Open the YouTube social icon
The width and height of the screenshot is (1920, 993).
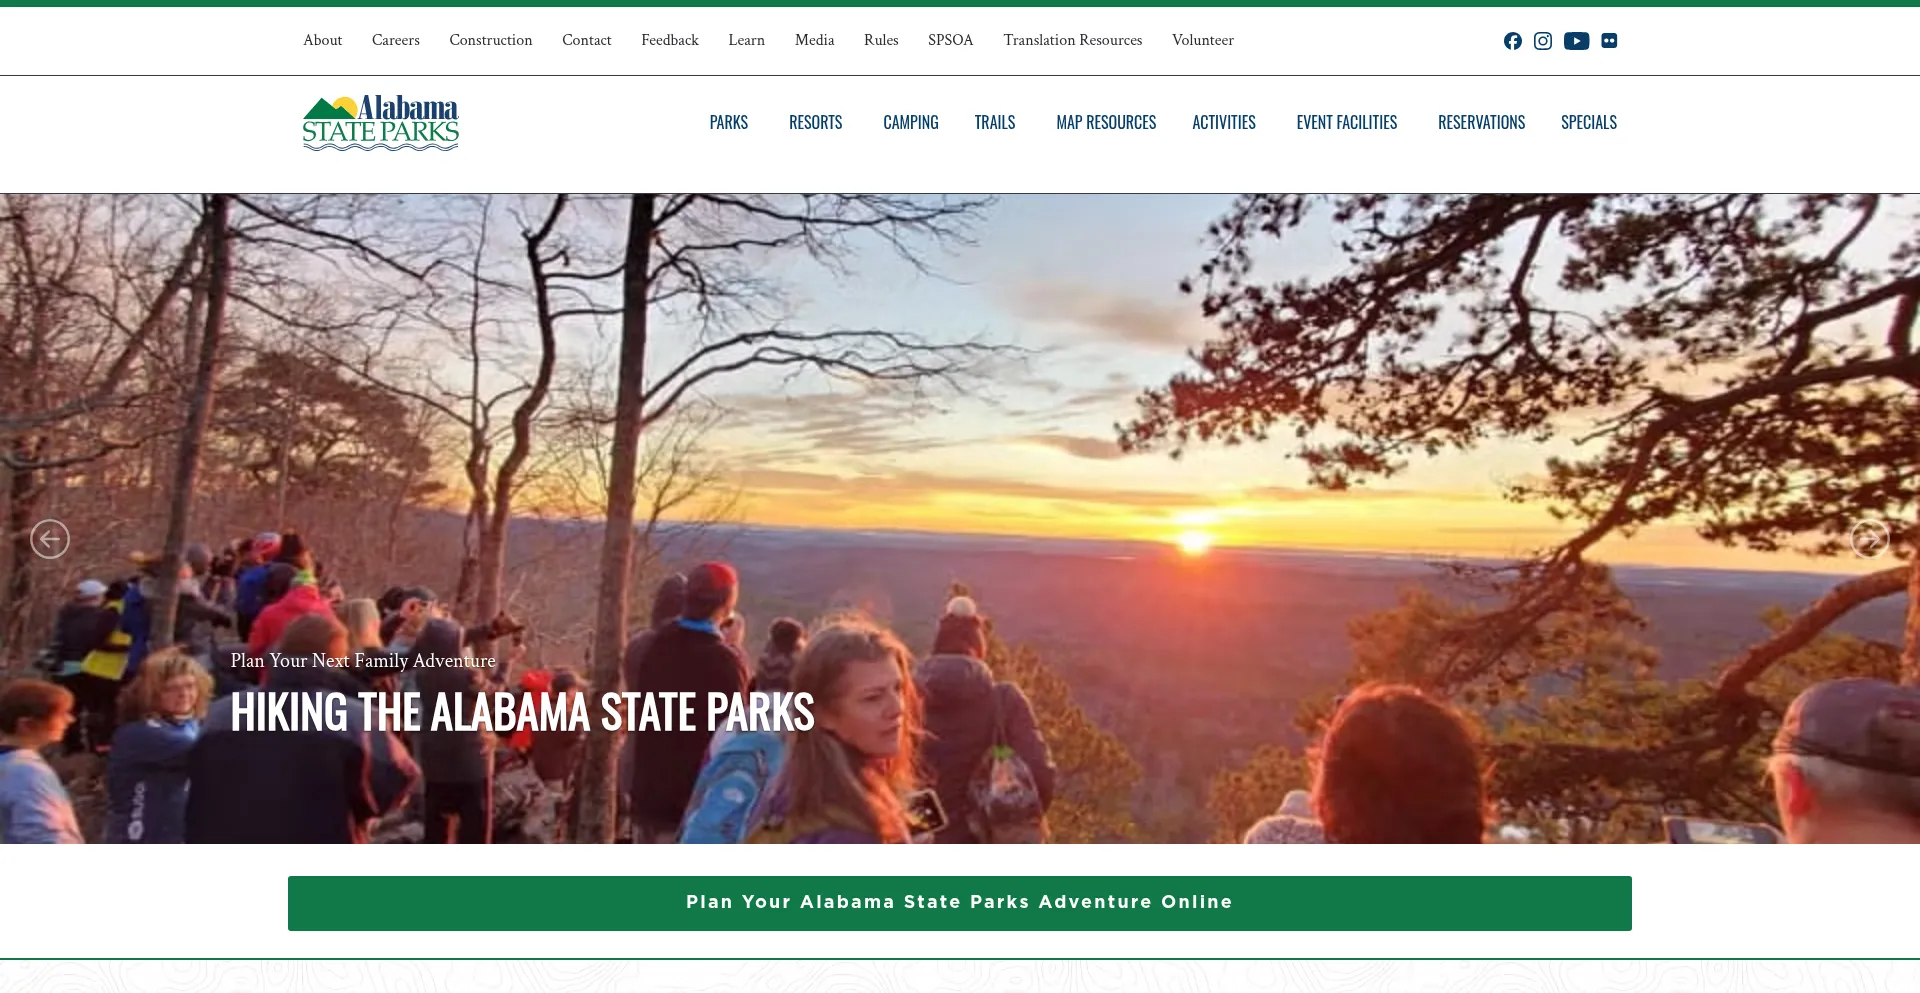[1577, 41]
